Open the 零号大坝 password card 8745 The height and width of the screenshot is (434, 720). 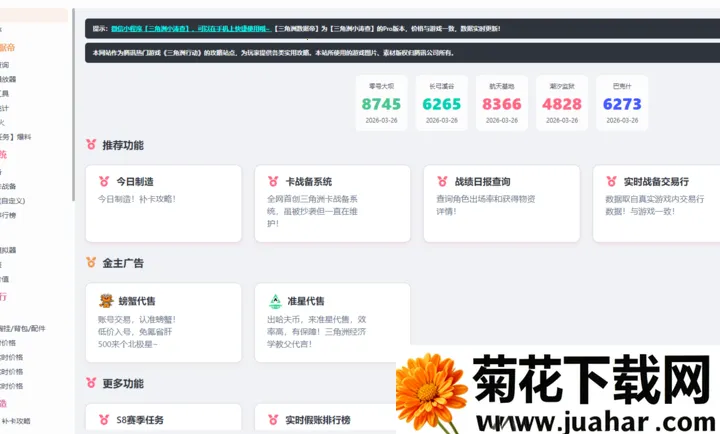(x=381, y=103)
